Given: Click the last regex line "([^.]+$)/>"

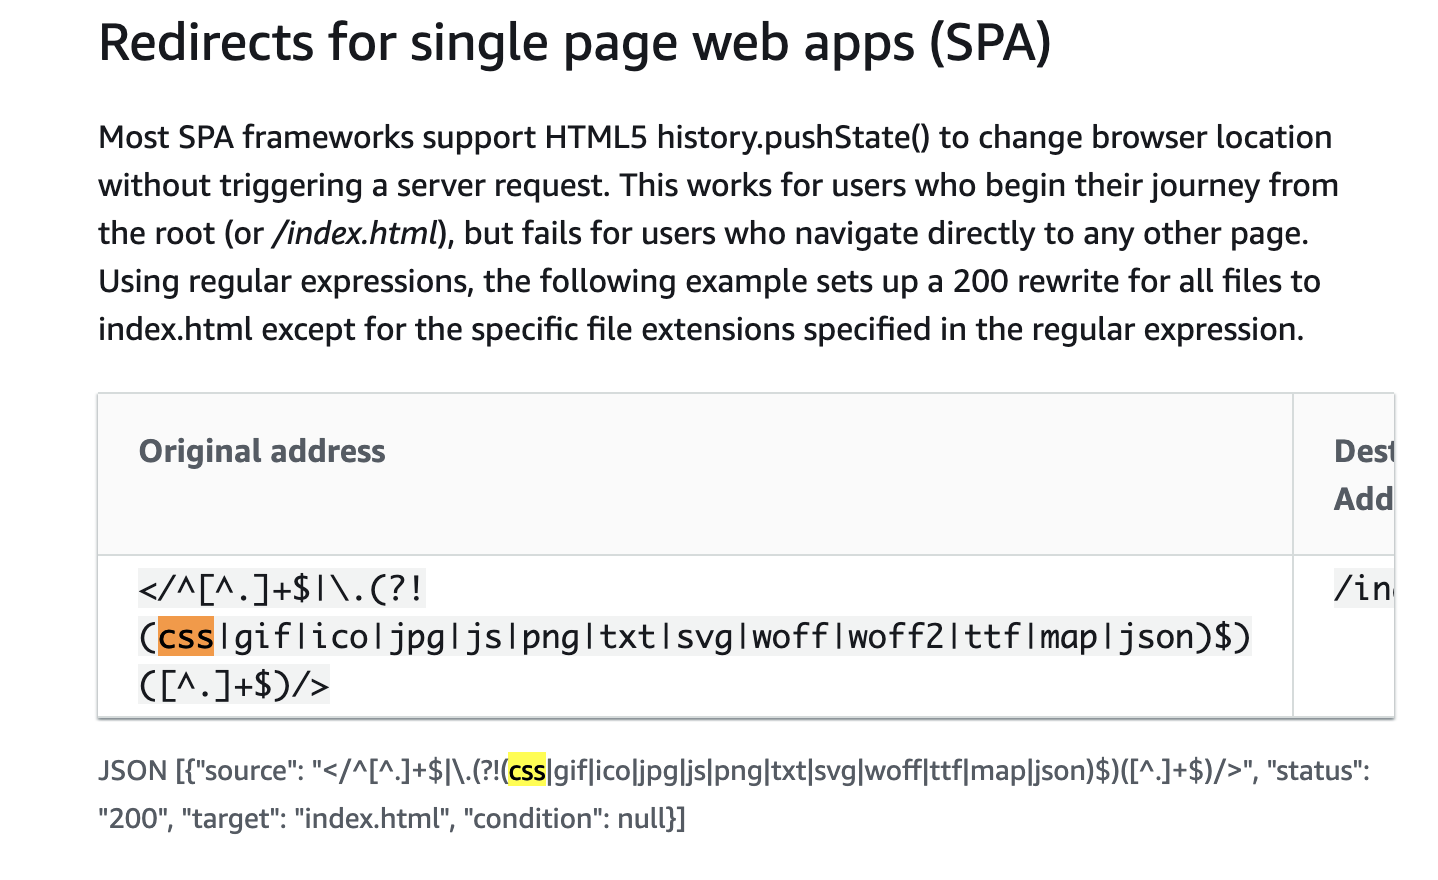Looking at the screenshot, I should point(234,685).
